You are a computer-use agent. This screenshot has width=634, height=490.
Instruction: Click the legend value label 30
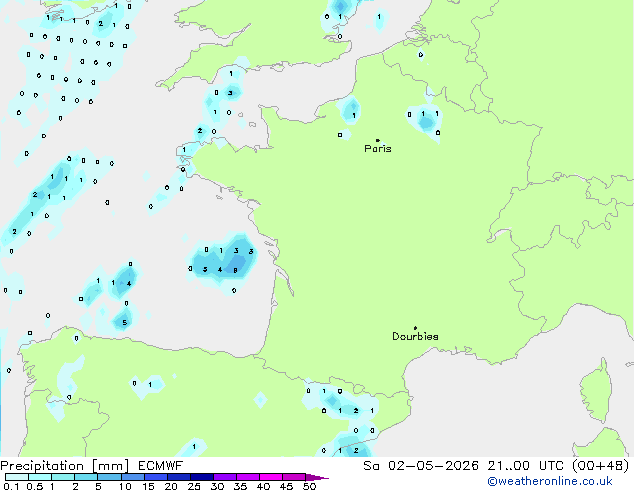[x=217, y=486]
